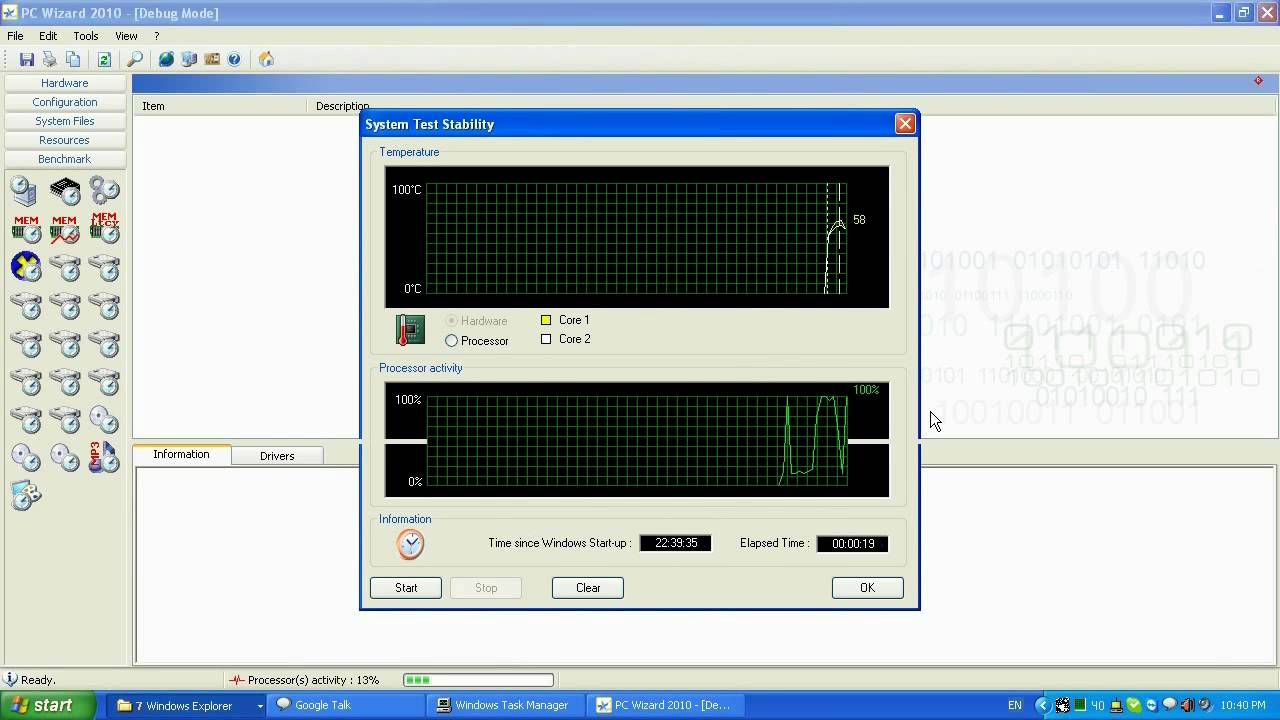This screenshot has height=720, width=1280.
Task: Select the MEM benchmark icon with red graph
Action: point(65,228)
